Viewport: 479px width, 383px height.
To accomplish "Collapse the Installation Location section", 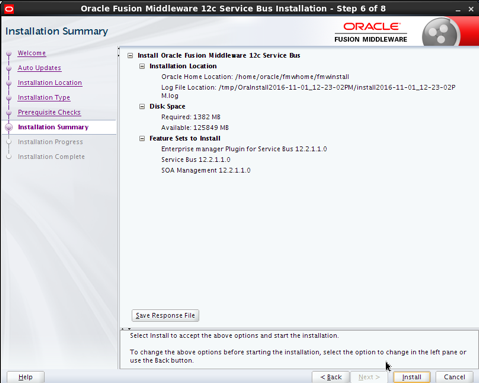I will point(142,66).
